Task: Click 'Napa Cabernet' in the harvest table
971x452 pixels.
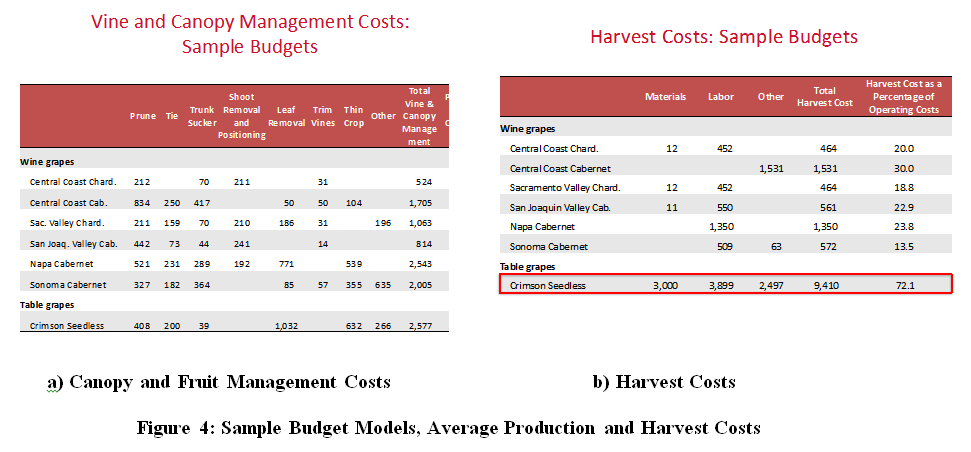Action: point(542,227)
